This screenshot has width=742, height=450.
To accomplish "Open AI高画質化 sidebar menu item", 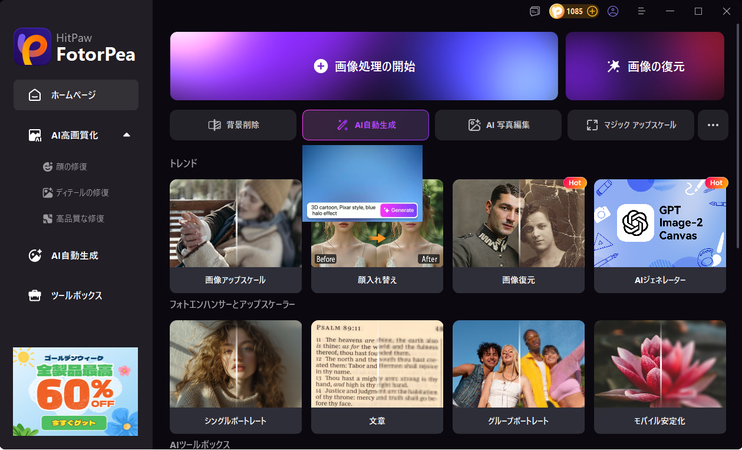I will pos(76,135).
